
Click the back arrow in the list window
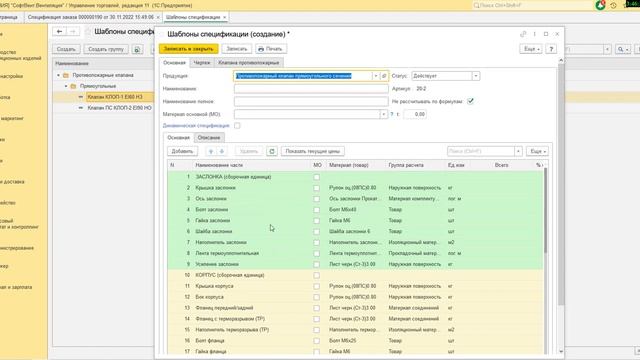coord(59,31)
